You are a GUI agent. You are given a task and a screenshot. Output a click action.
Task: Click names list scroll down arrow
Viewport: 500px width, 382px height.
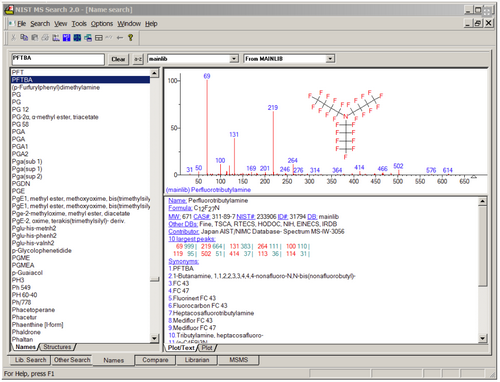pos(154,339)
